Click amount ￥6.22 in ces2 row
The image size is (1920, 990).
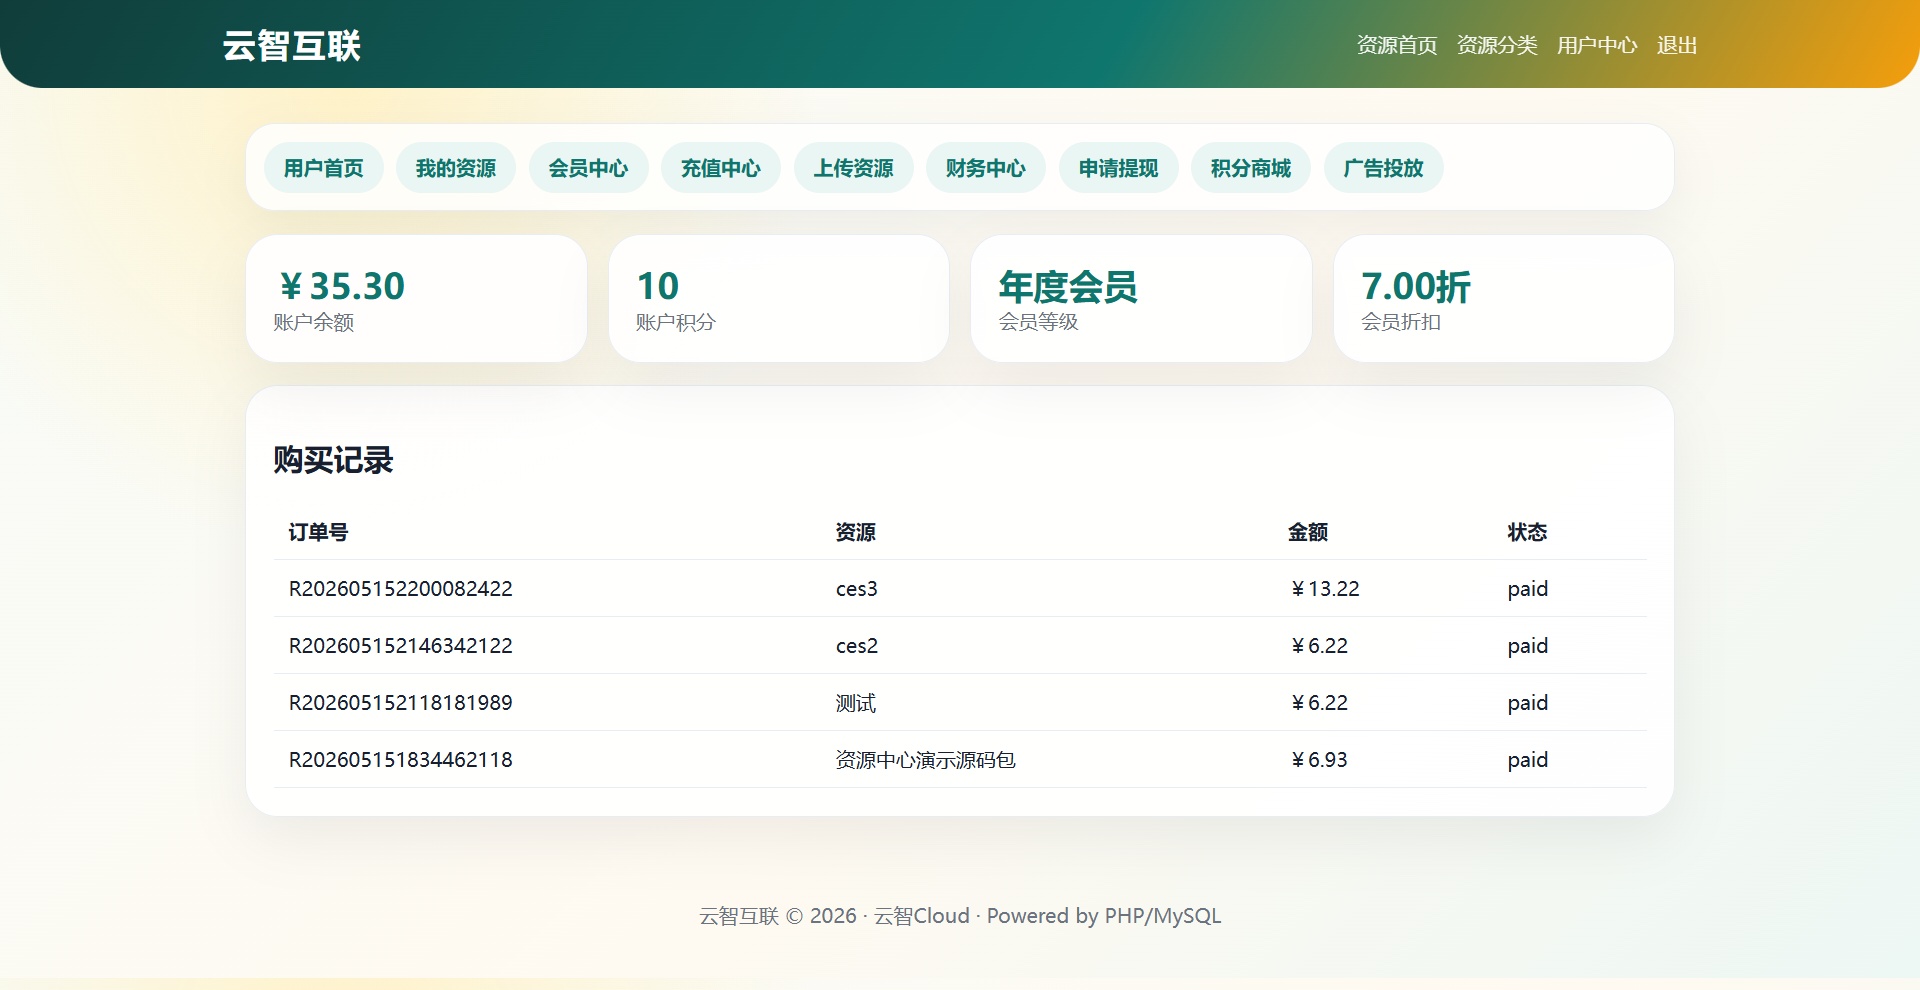[x=1318, y=646]
